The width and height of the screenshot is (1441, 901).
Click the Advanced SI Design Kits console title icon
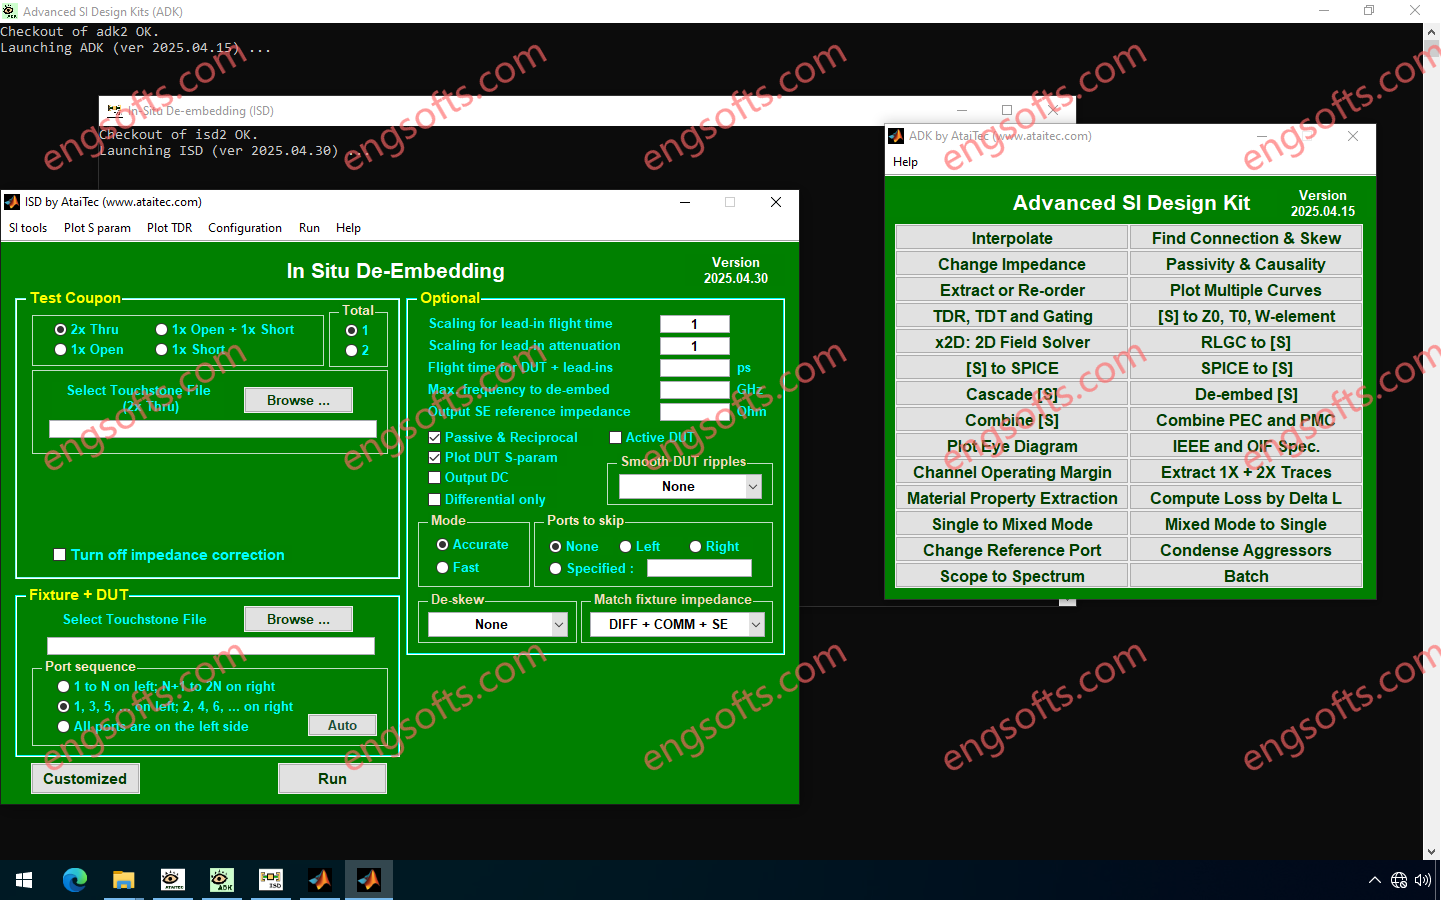(10, 11)
